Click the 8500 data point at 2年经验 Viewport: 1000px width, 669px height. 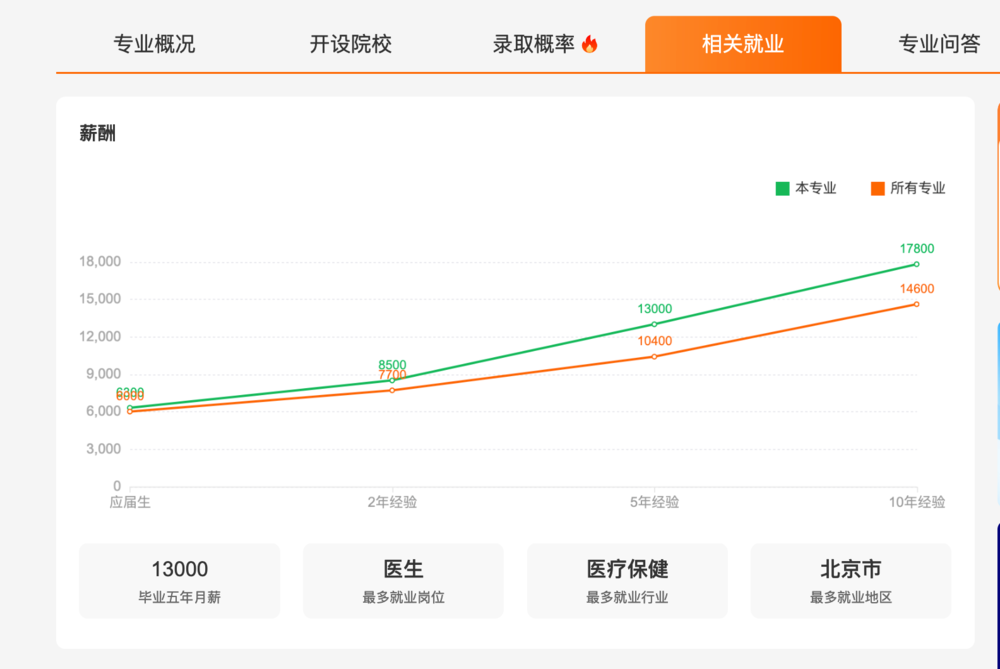point(392,380)
